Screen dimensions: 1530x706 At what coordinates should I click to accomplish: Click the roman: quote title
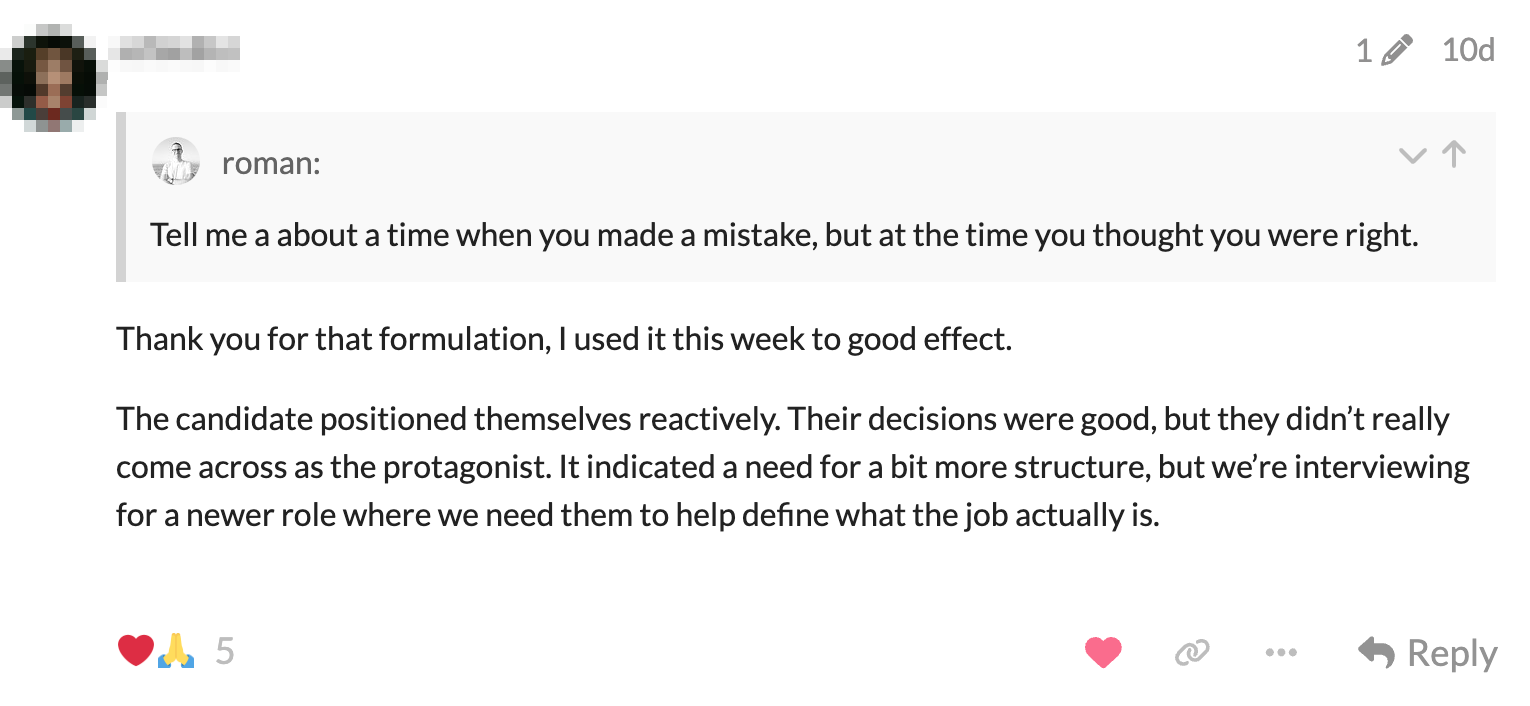click(271, 162)
